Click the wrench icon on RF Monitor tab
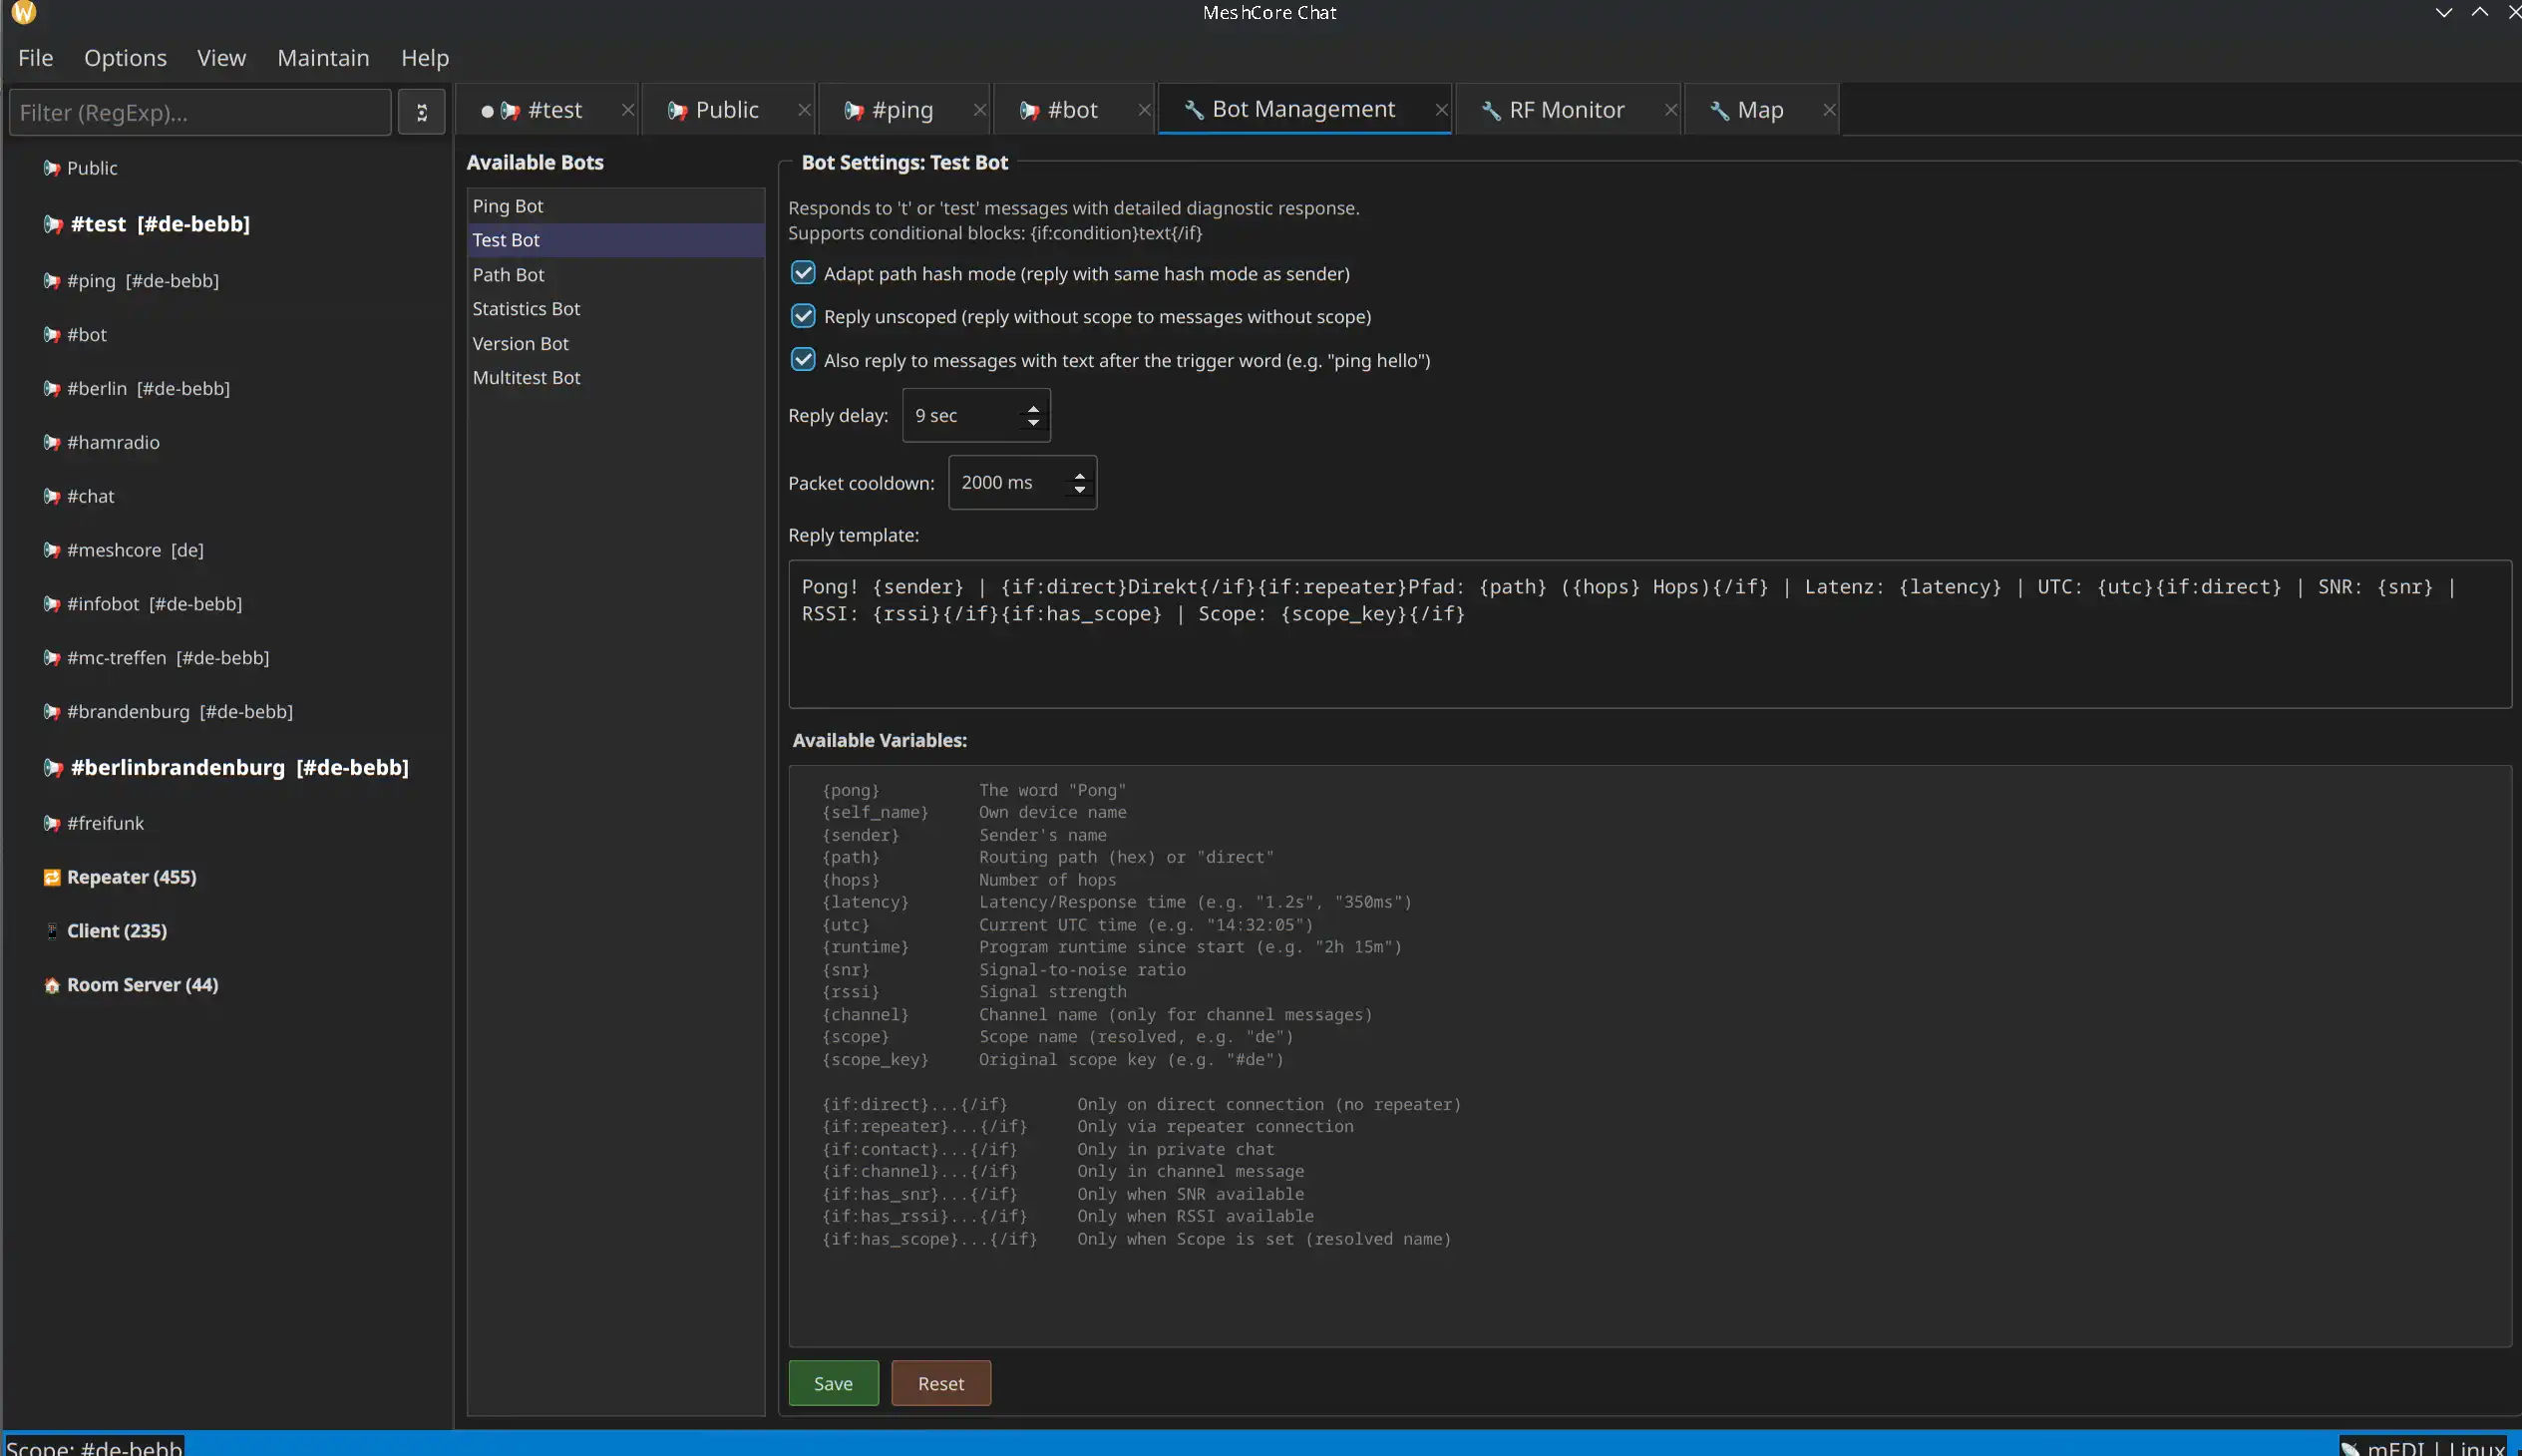2522x1456 pixels. (x=1490, y=110)
